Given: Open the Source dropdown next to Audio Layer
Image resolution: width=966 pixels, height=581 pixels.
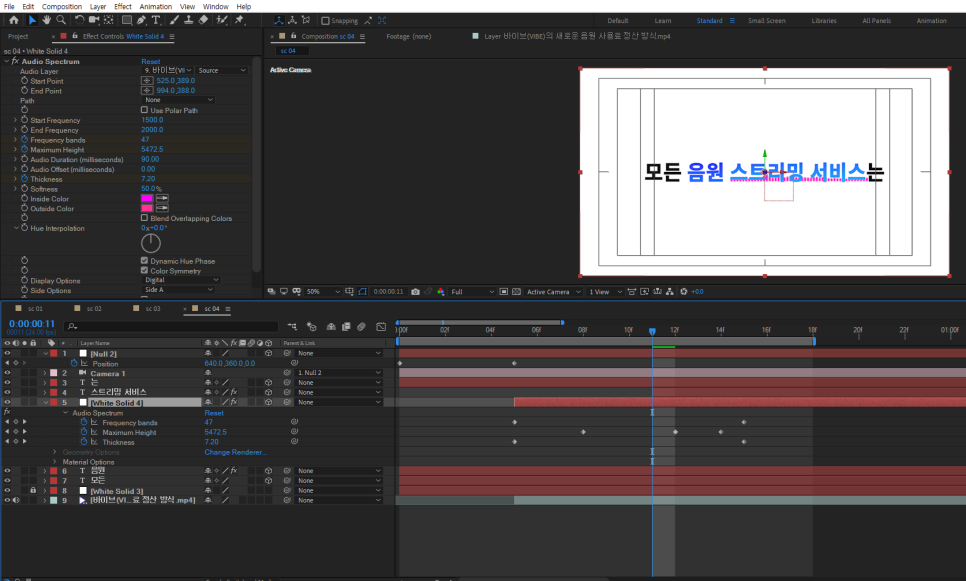Looking at the screenshot, I should tap(222, 70).
